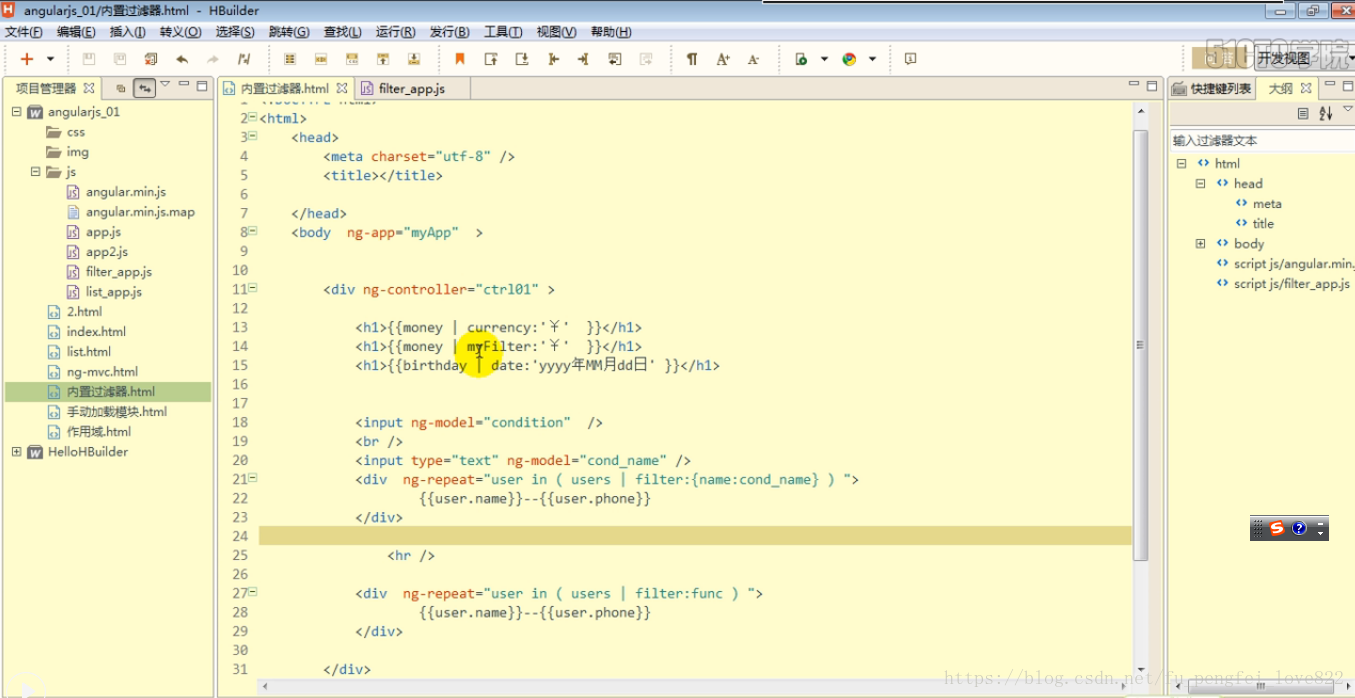Click the notification speech bubble icon
Image resolution: width=1355 pixels, height=698 pixels.
(910, 59)
